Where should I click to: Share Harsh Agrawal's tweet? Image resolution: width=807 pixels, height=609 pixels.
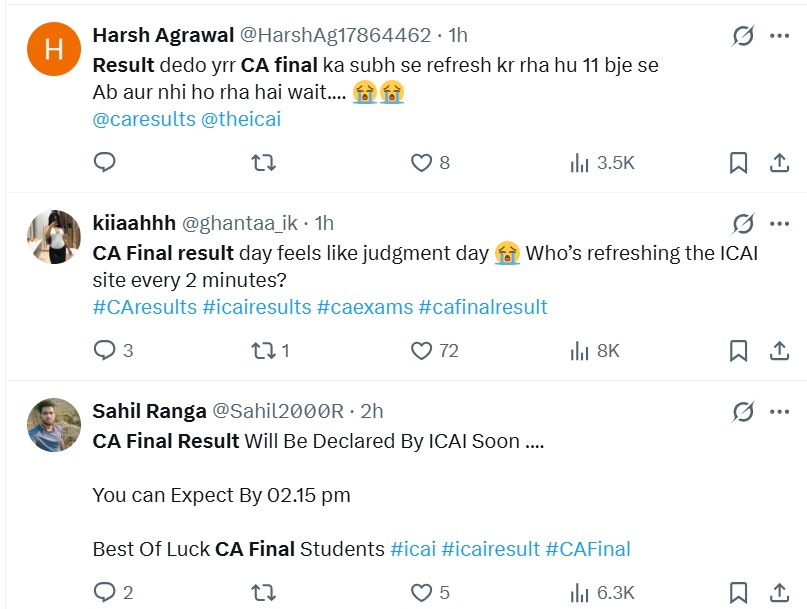click(780, 163)
